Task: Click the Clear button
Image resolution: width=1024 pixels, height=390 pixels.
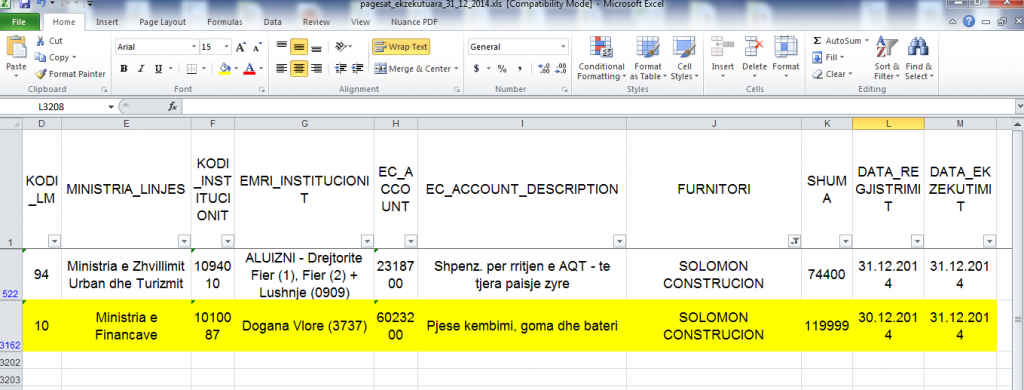Action: (832, 74)
